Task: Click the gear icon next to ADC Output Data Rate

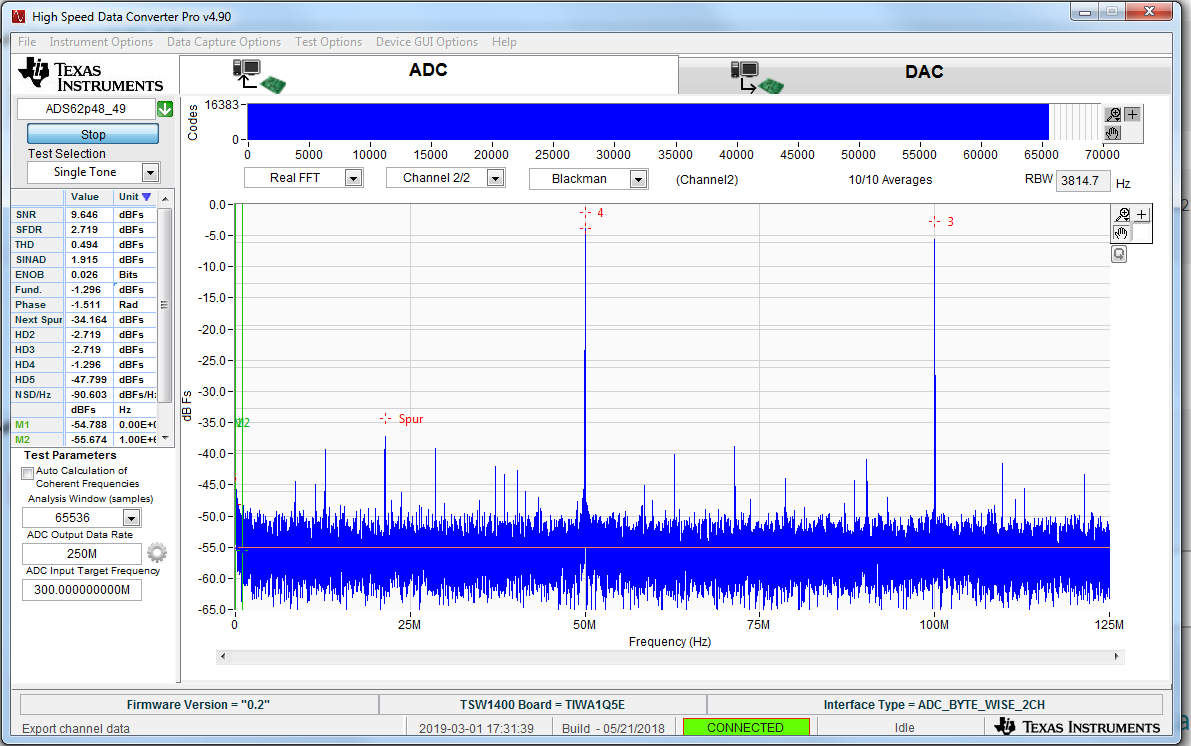Action: (x=156, y=552)
